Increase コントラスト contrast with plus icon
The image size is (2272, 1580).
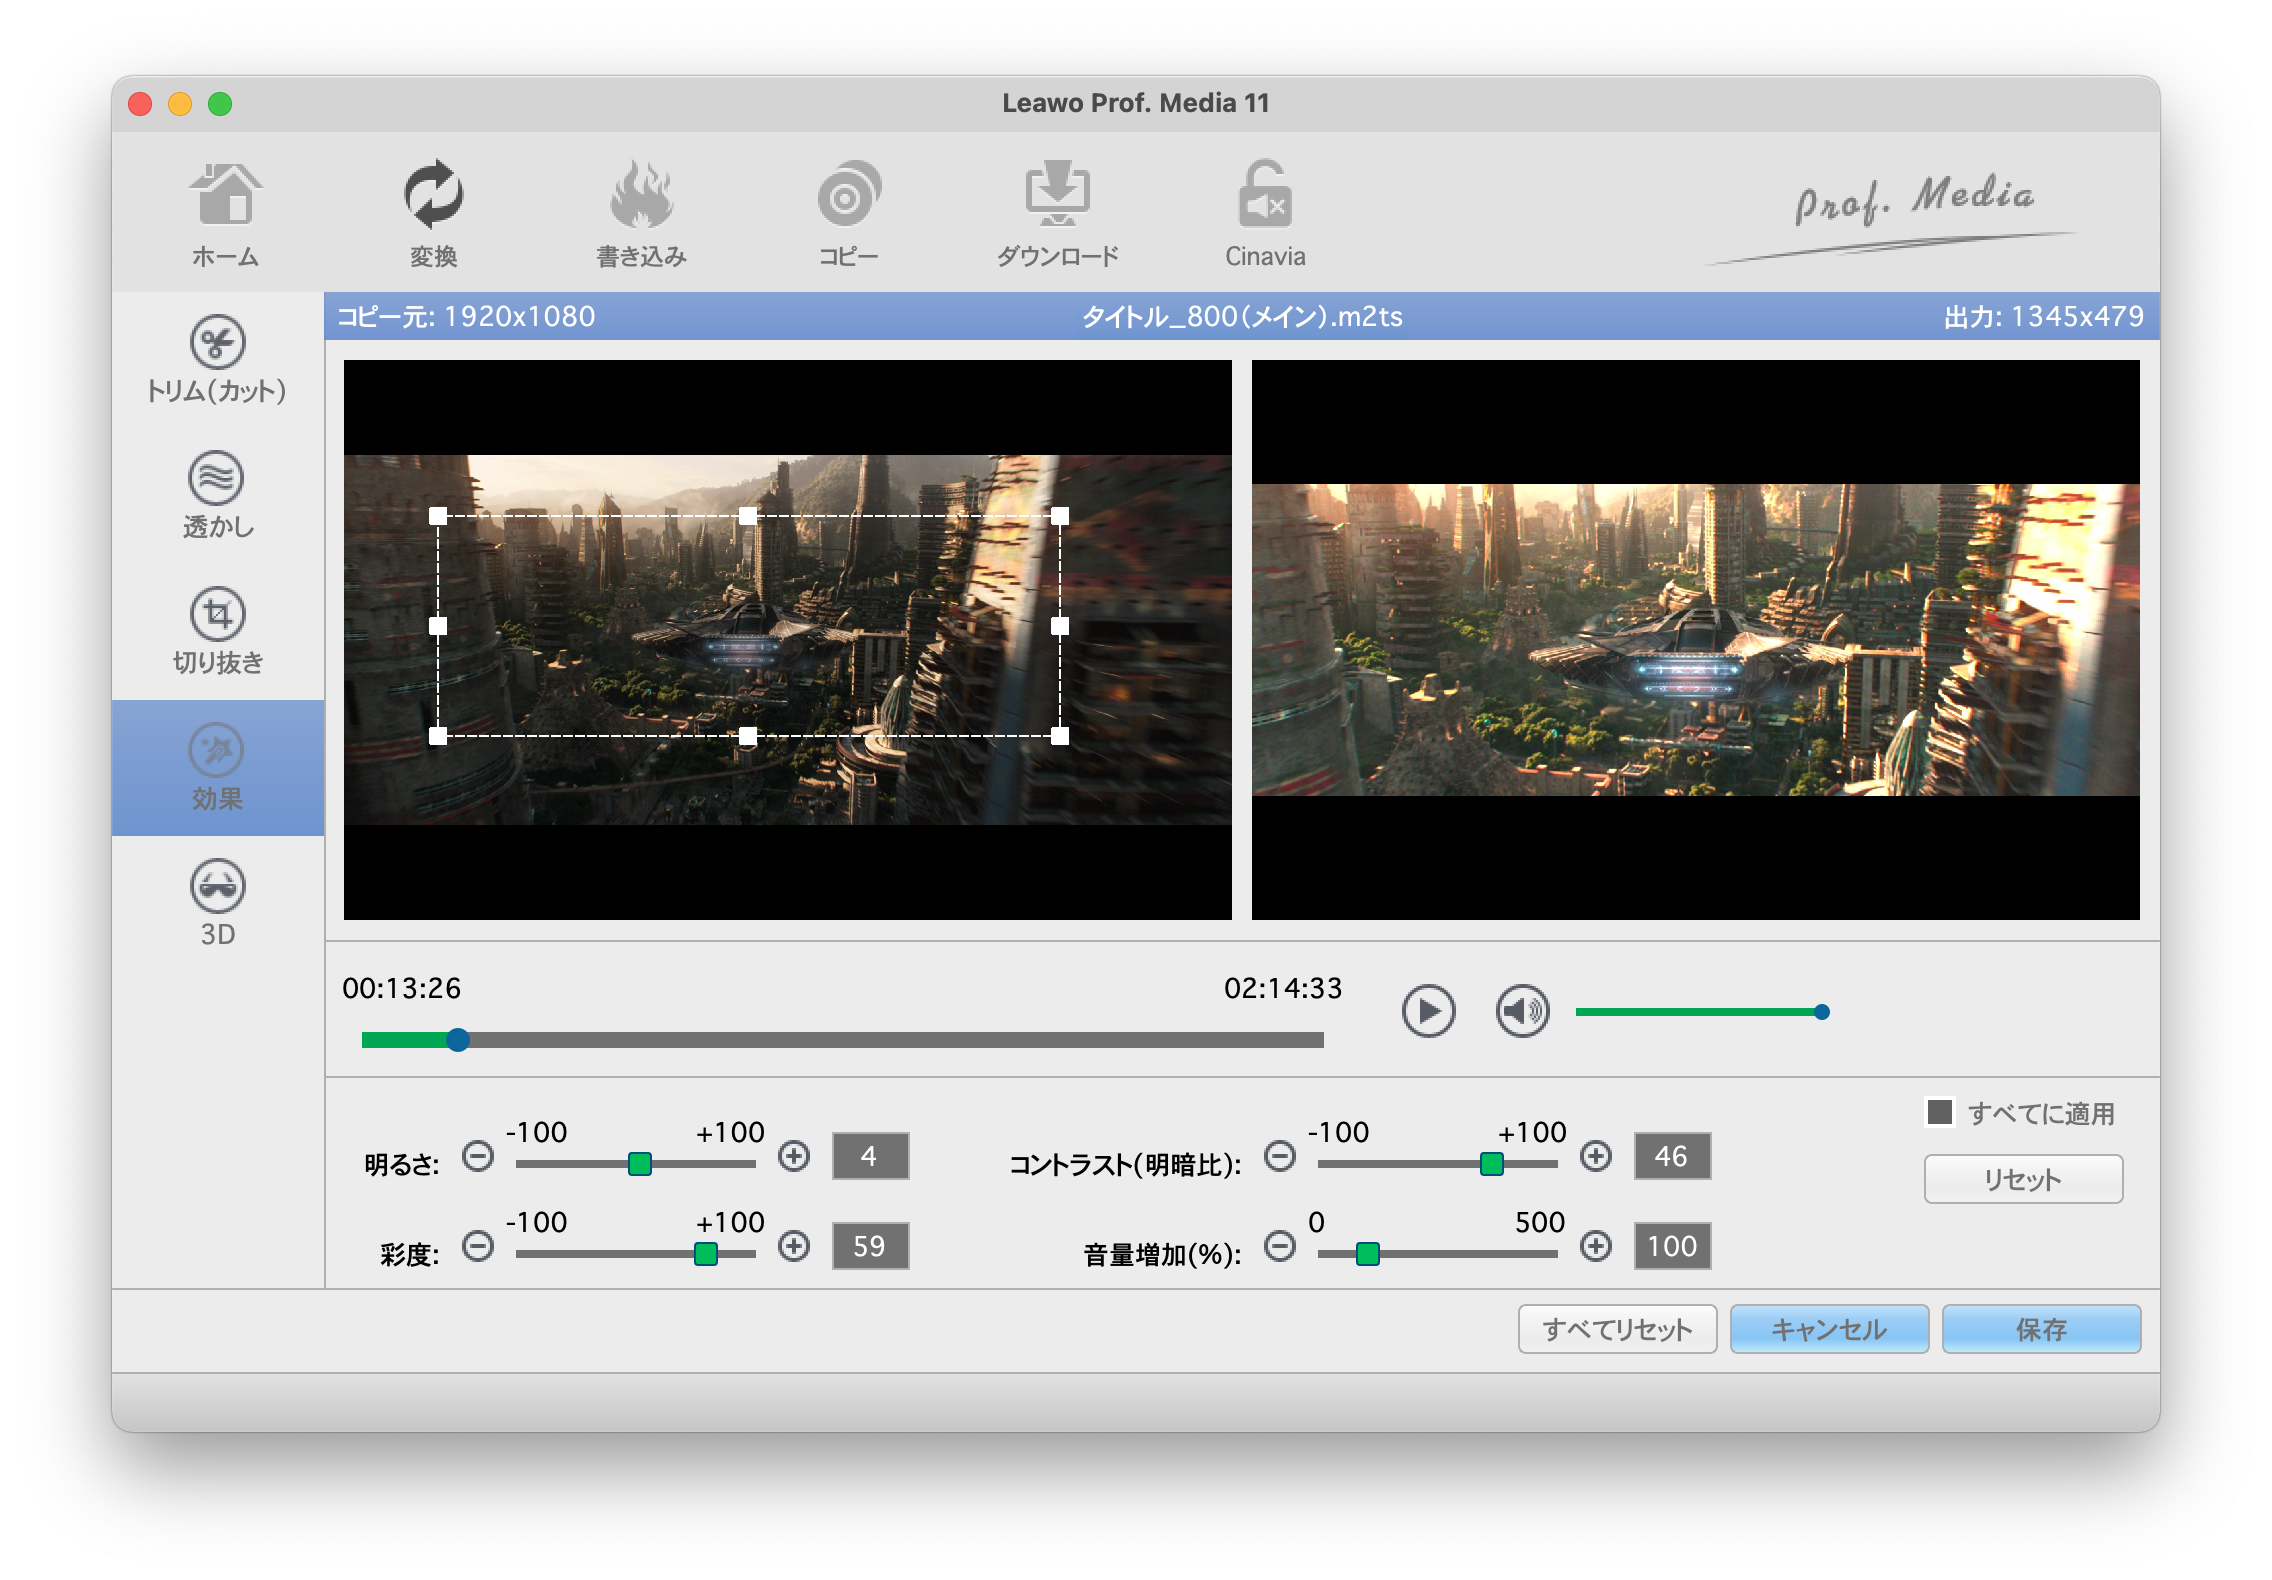(x=1596, y=1157)
